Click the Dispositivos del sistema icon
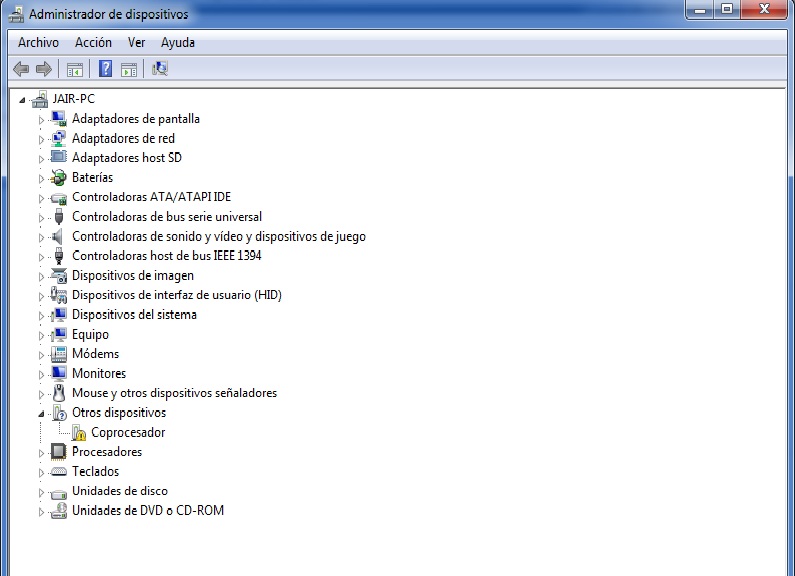795x576 pixels. (59, 315)
